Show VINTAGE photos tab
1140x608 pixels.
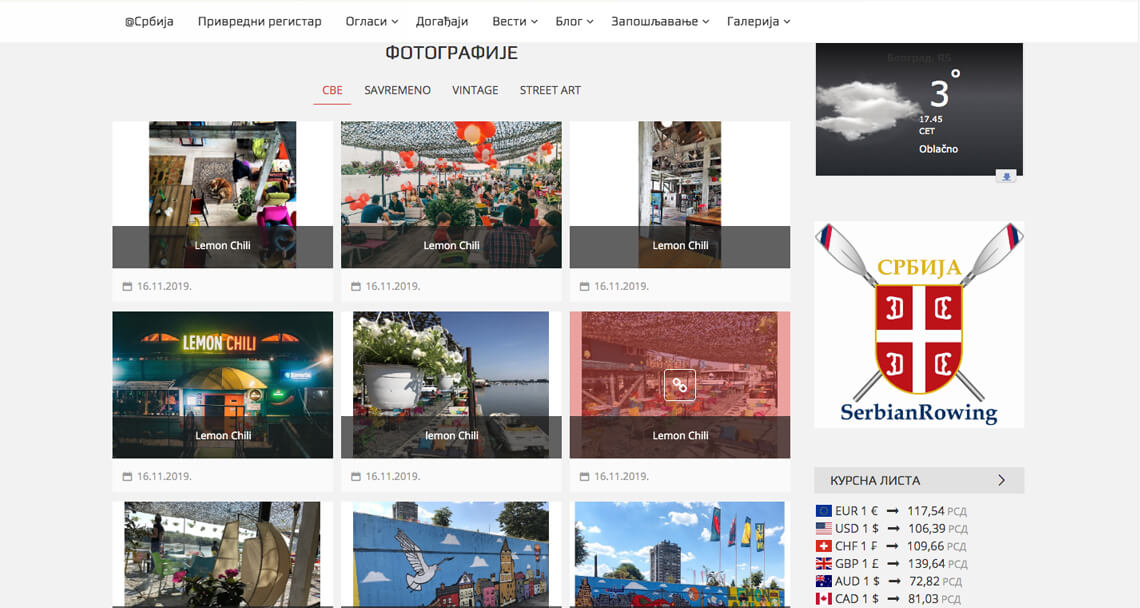(475, 90)
